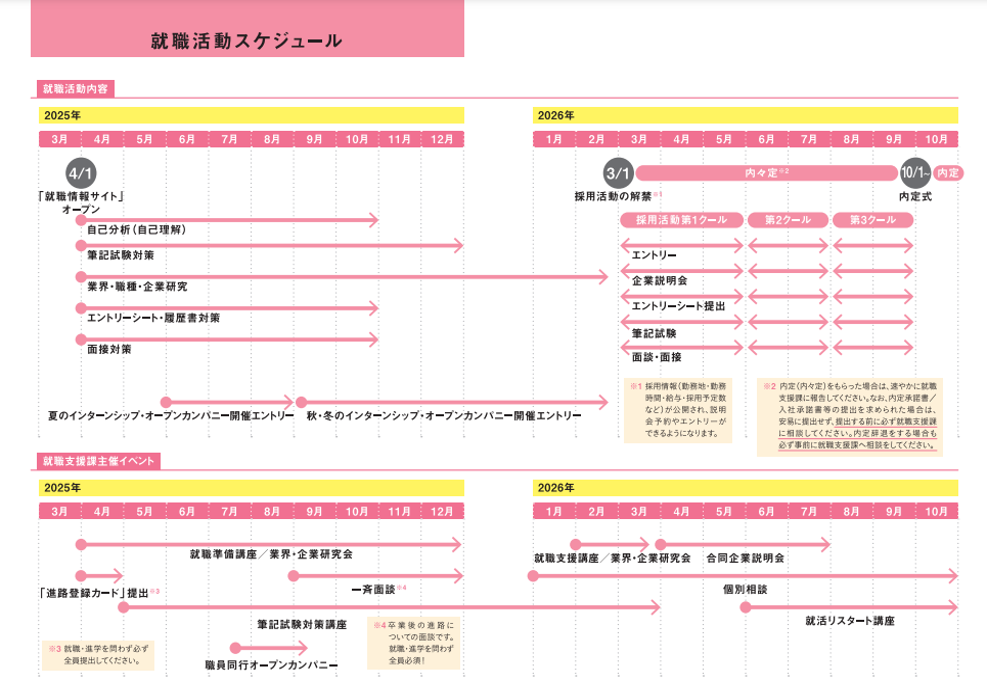Viewport: 987px width, 686px height.
Task: Open the ※1 採用情報 footnote box
Action: (x=678, y=409)
